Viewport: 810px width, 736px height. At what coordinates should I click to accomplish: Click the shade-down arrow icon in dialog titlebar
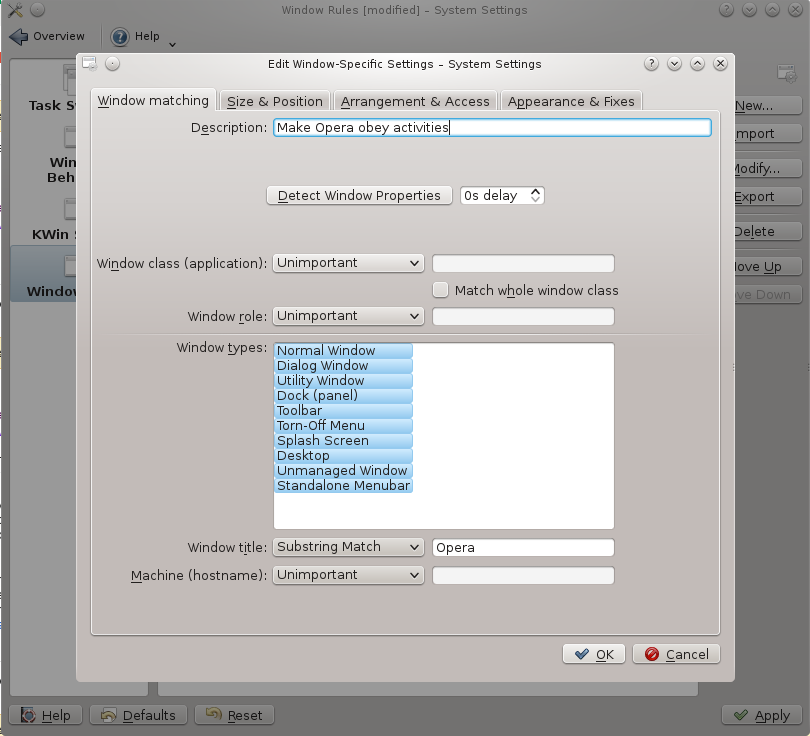tap(675, 63)
